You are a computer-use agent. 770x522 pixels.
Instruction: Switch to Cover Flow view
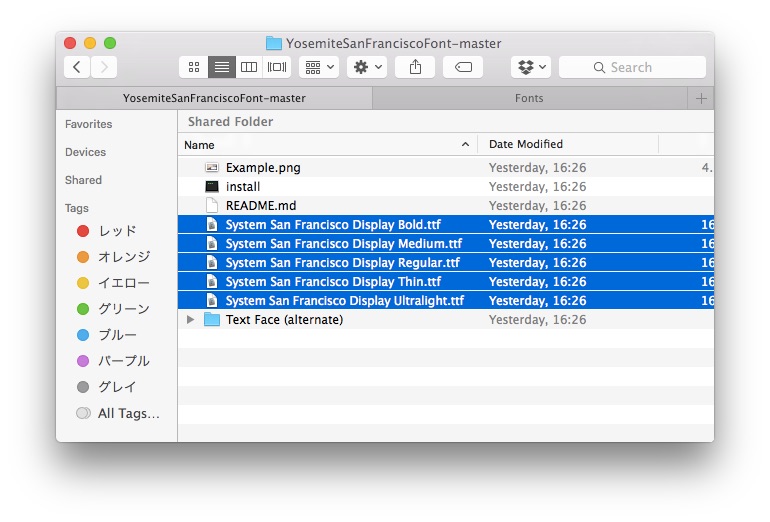277,67
